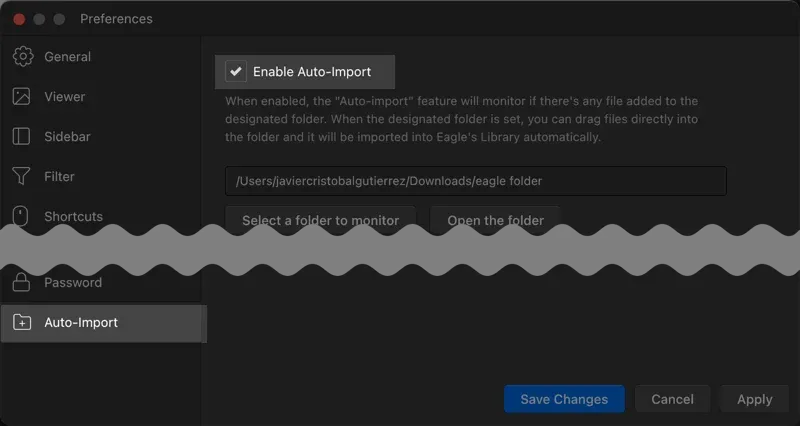The image size is (800, 426).
Task: Click the Viewer image icon
Action: 21,96
